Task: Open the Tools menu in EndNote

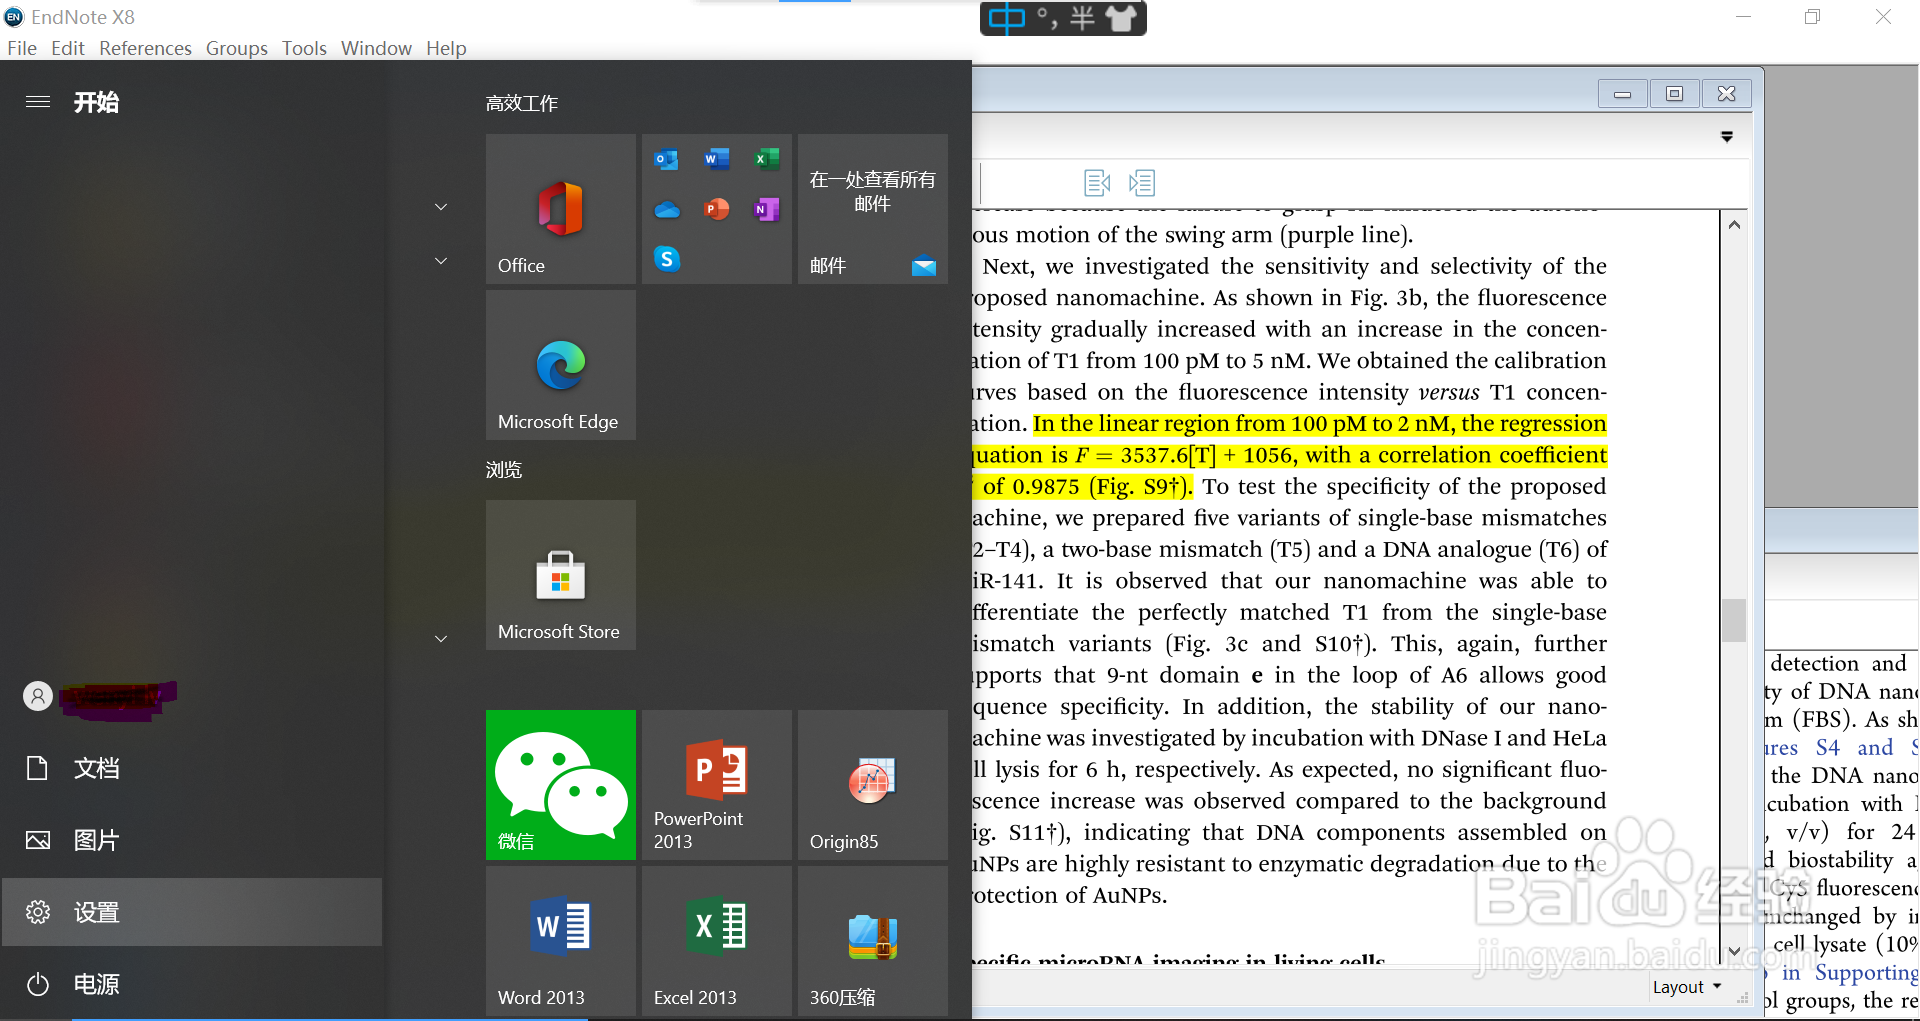Action: click(303, 47)
